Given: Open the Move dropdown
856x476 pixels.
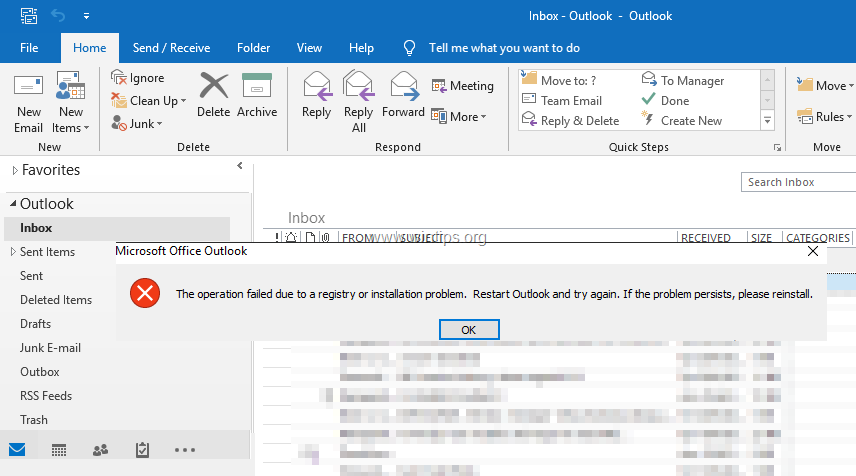Looking at the screenshot, I should click(x=825, y=85).
